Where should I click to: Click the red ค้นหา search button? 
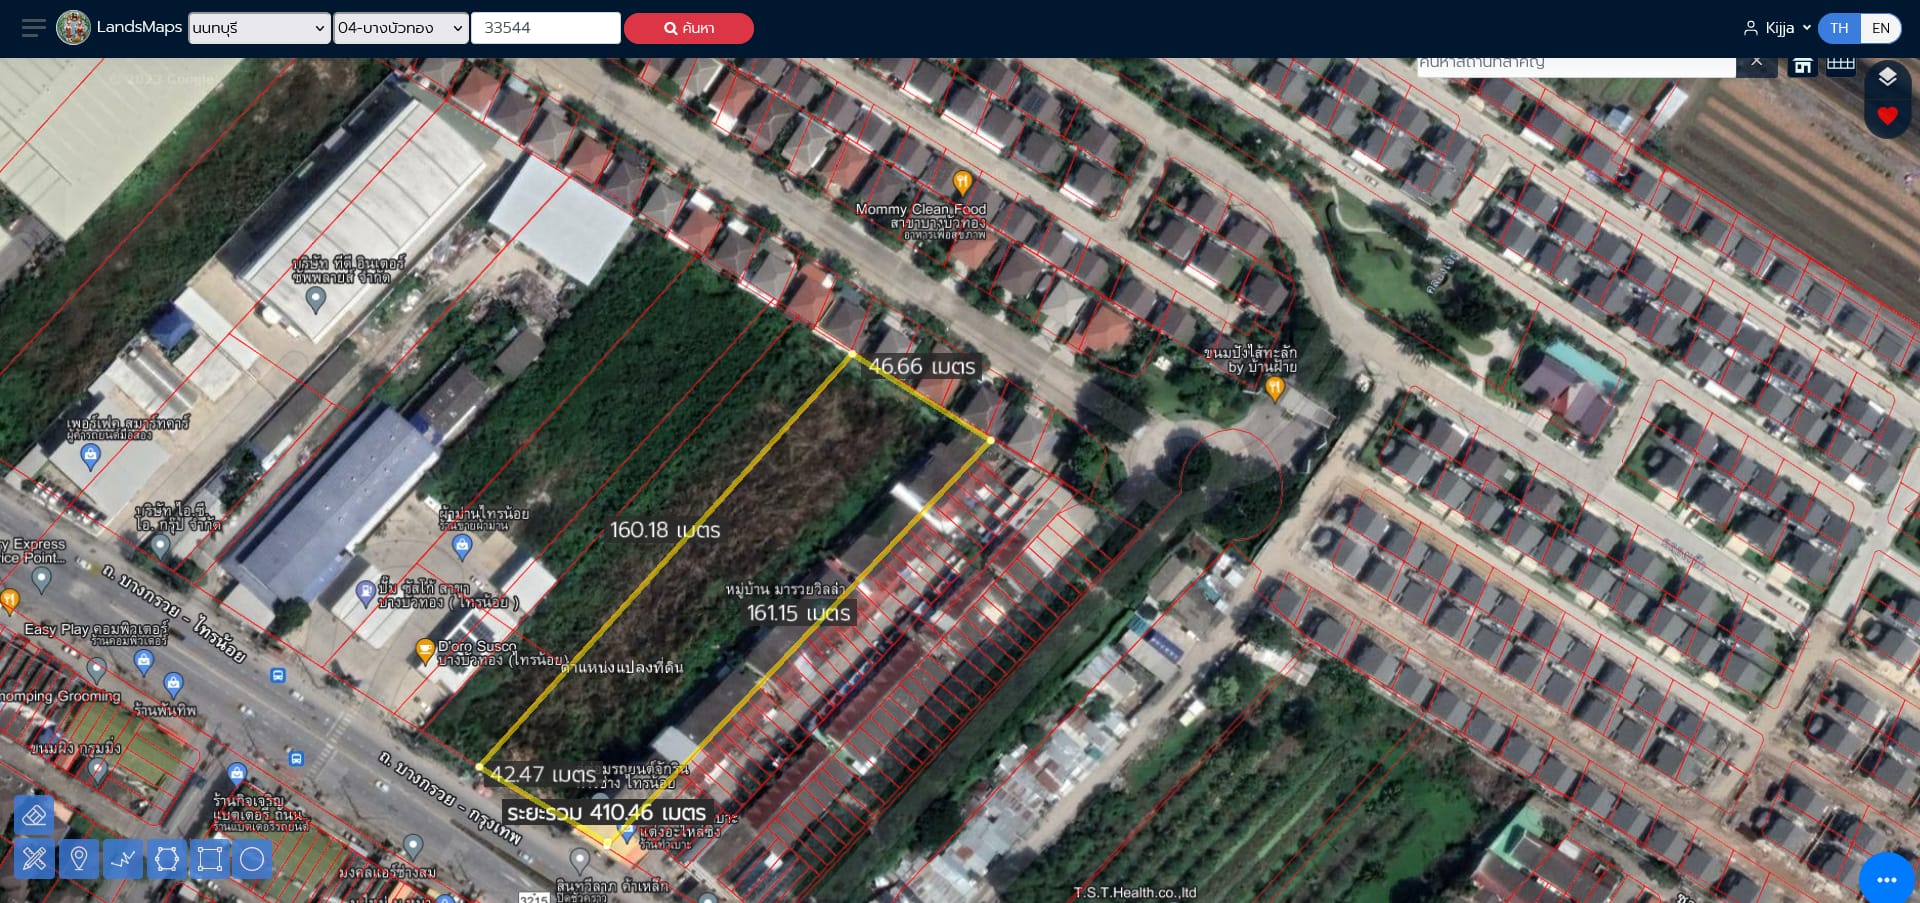689,28
